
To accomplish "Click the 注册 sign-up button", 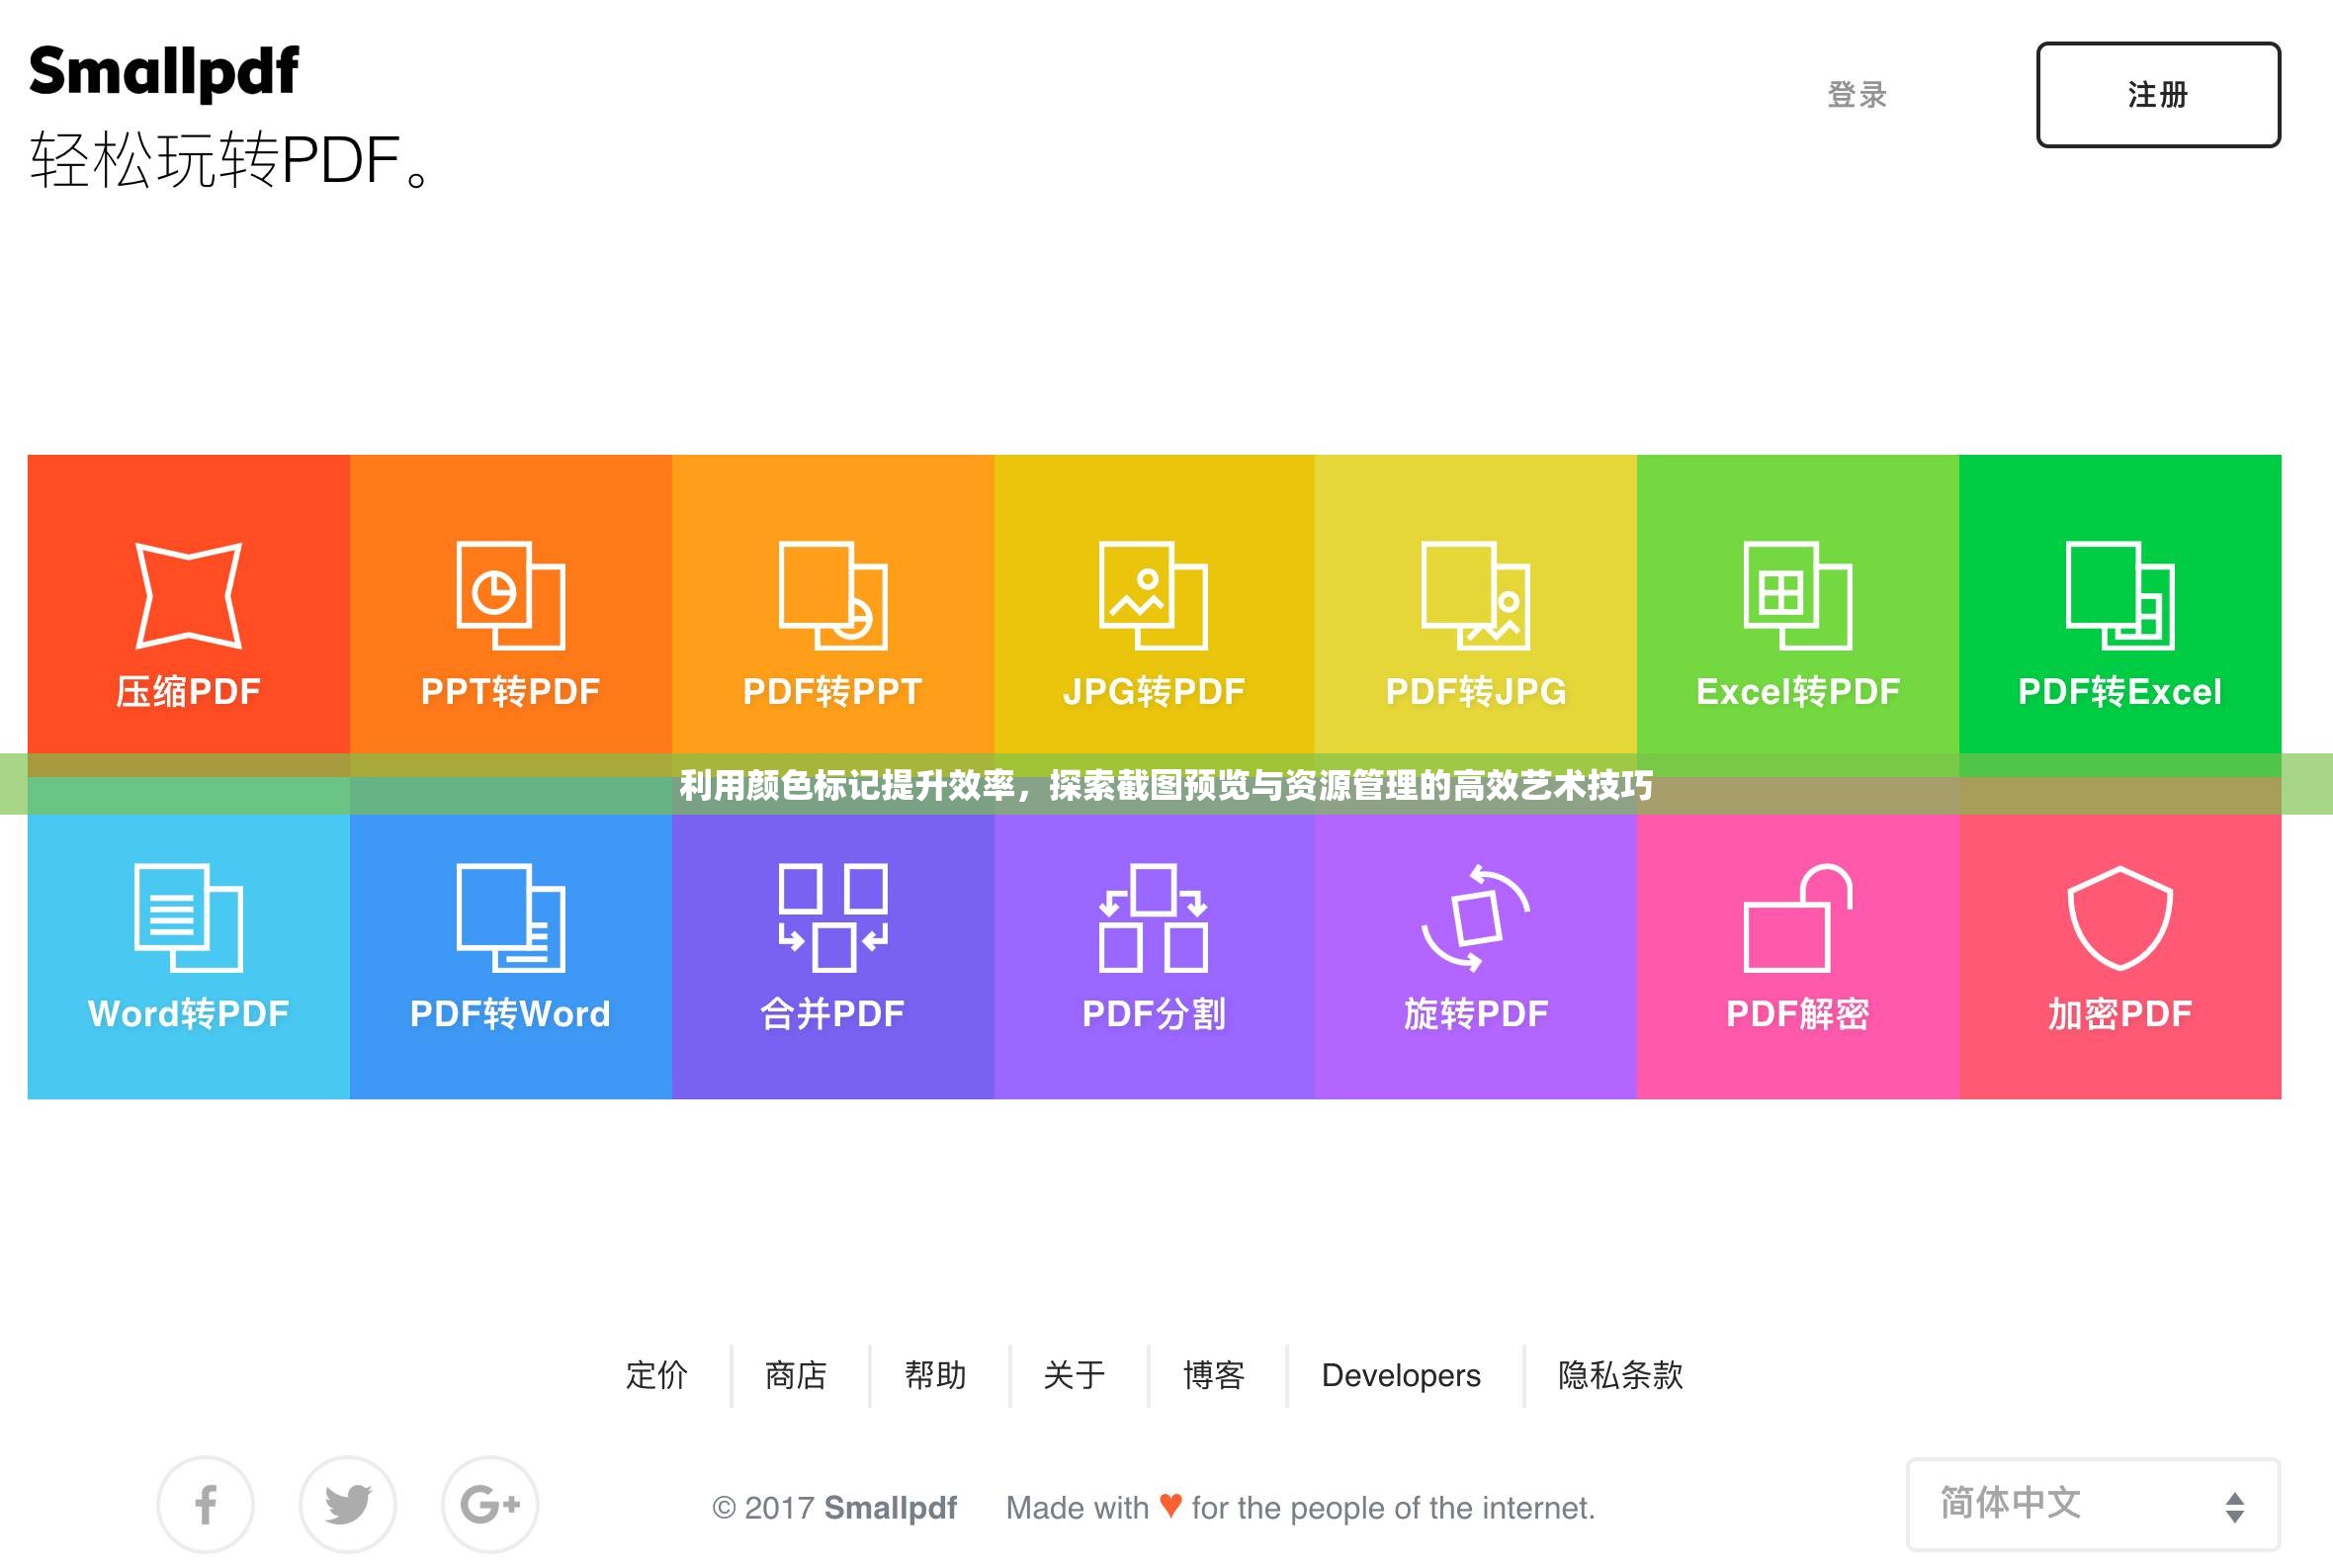I will coord(2157,95).
